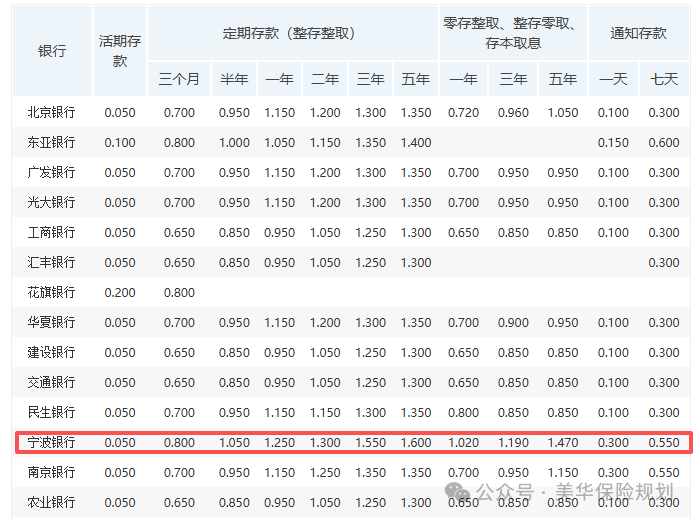The image size is (696, 520).
Task: Select the 1.470 value in 宁波银行 row
Action: (563, 442)
